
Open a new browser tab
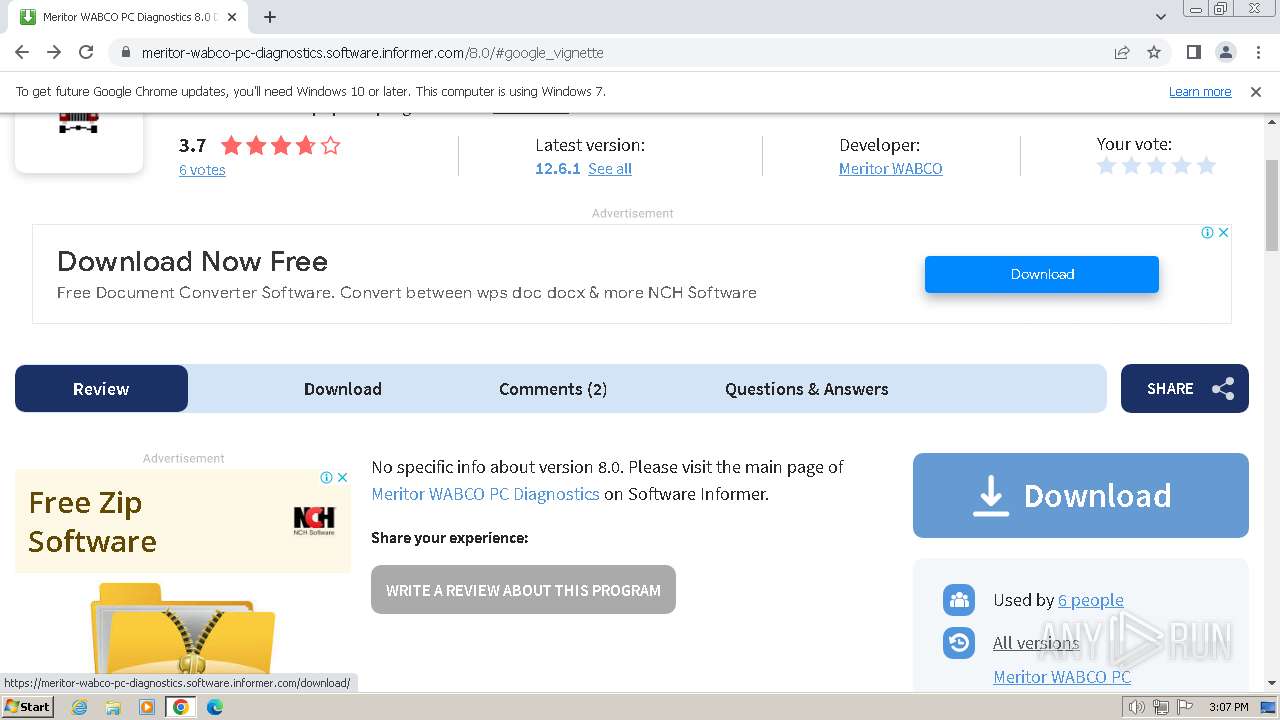tap(270, 17)
